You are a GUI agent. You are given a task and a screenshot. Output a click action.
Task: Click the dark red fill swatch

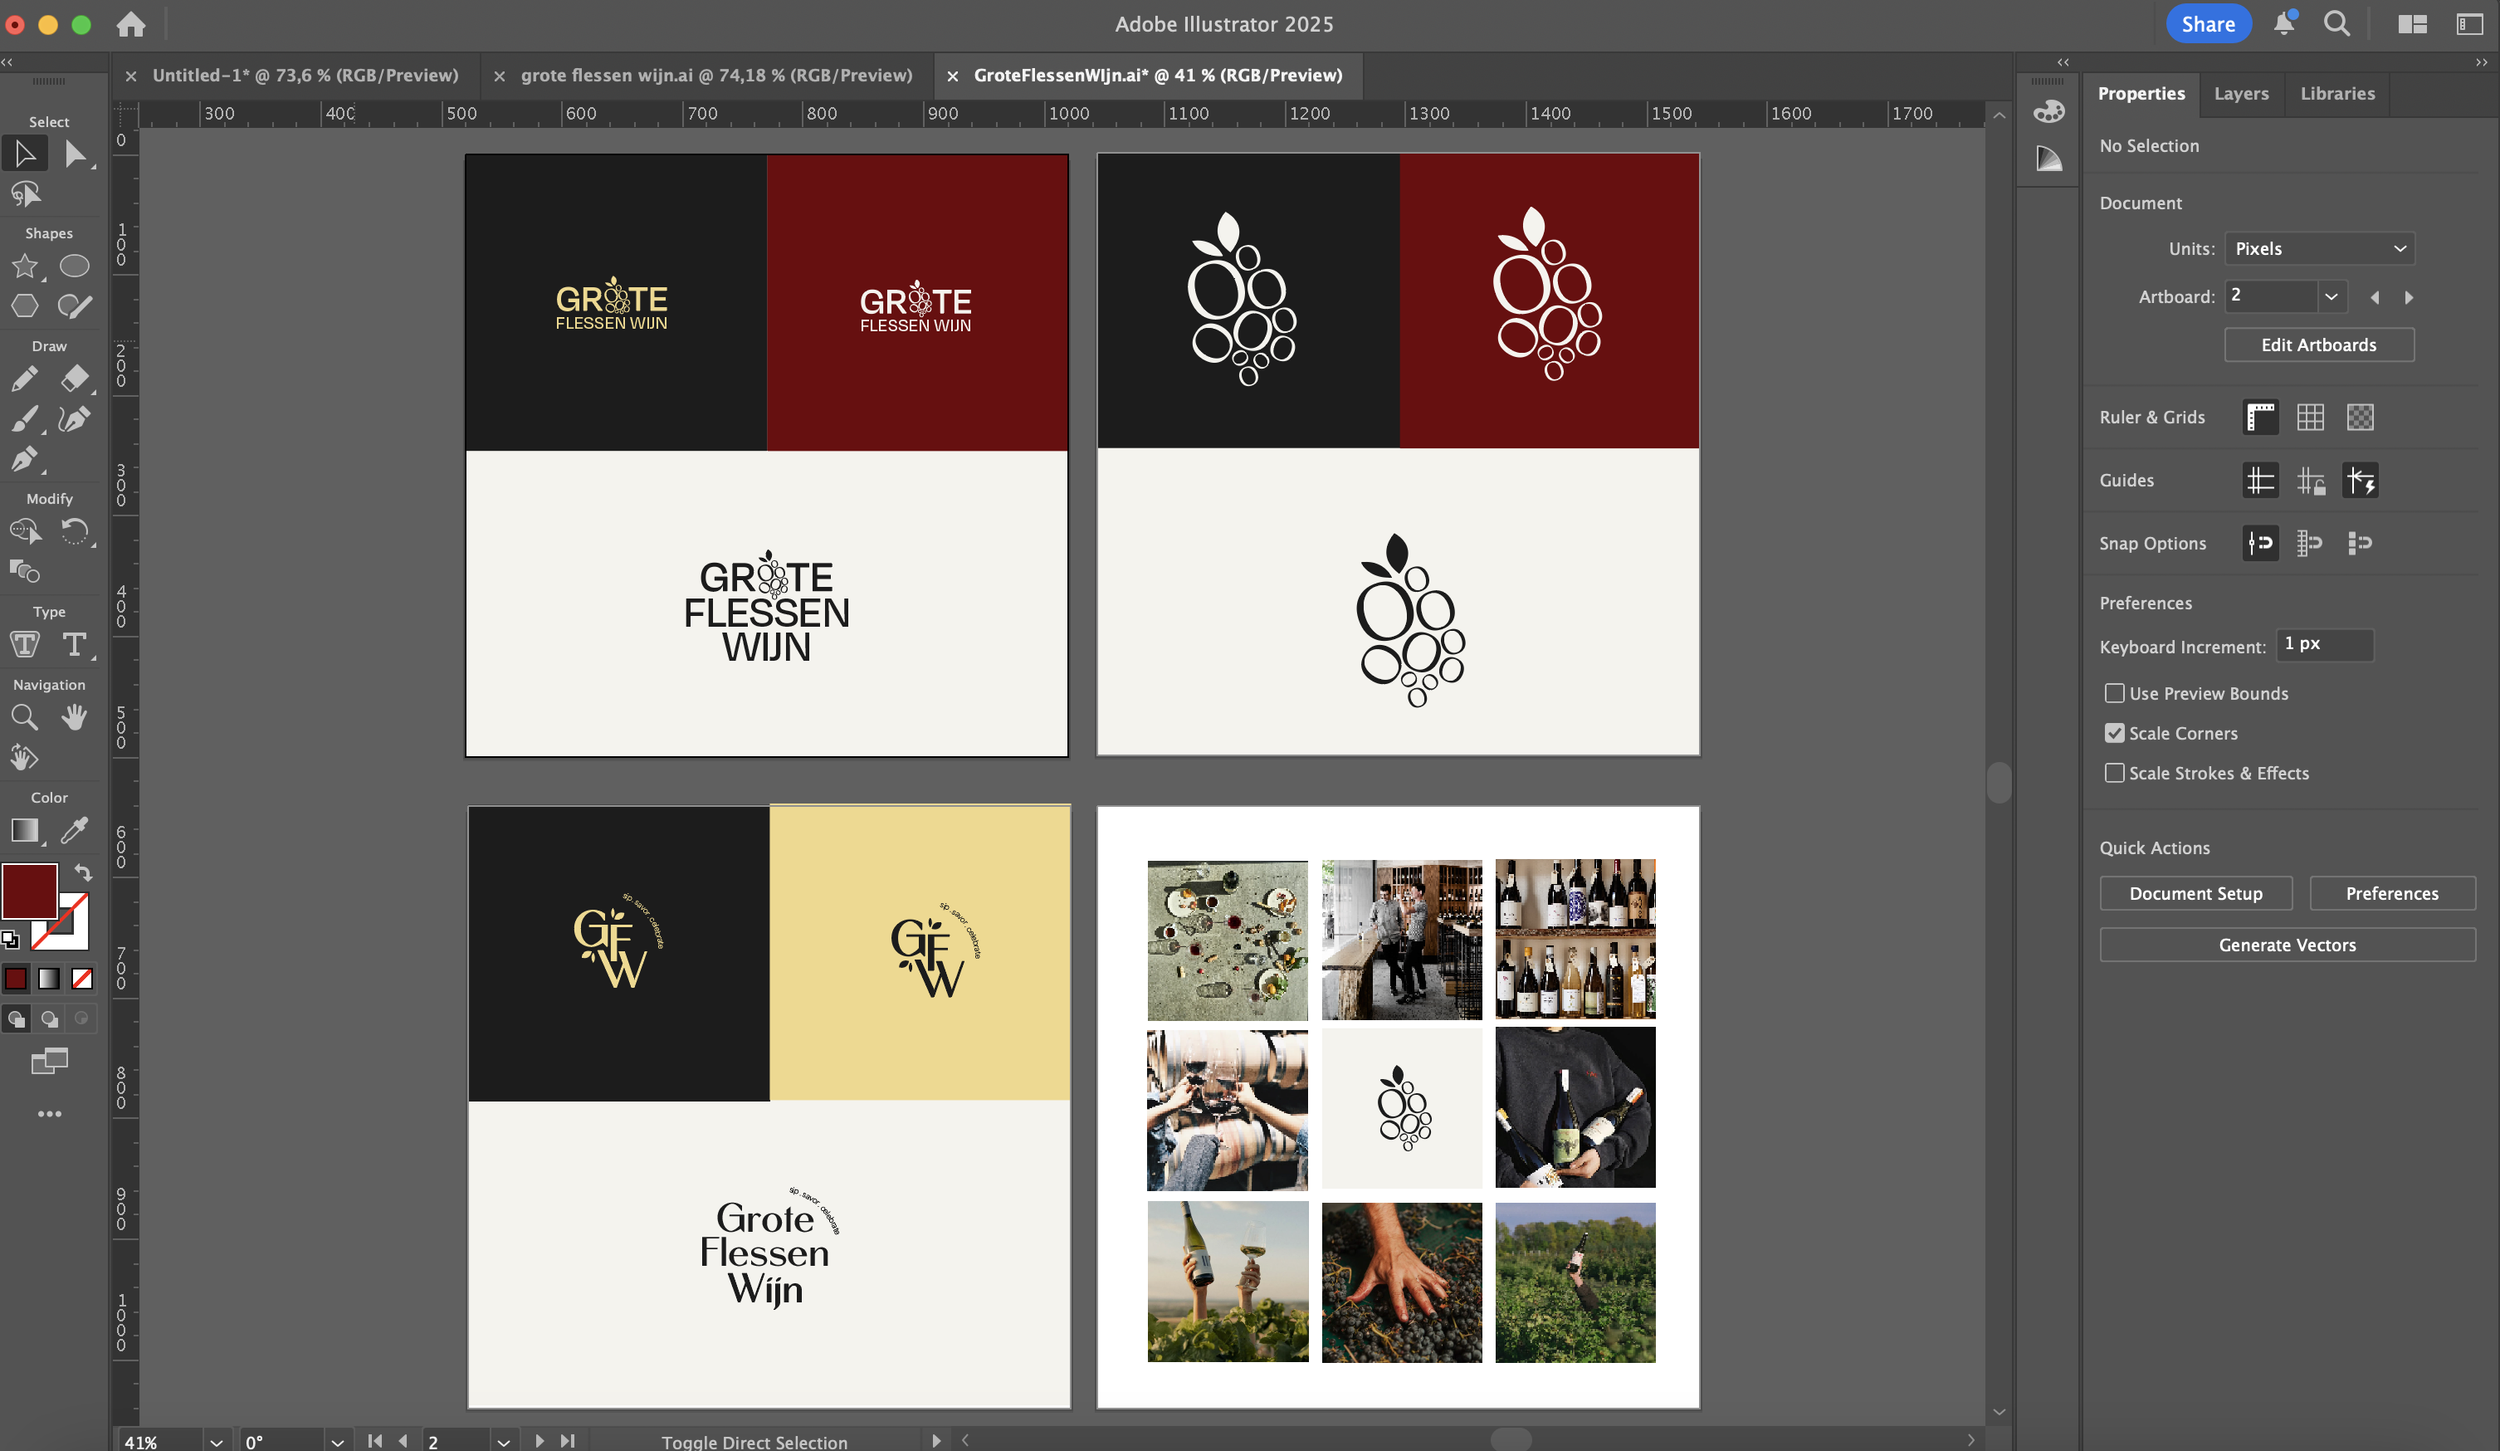[x=29, y=890]
